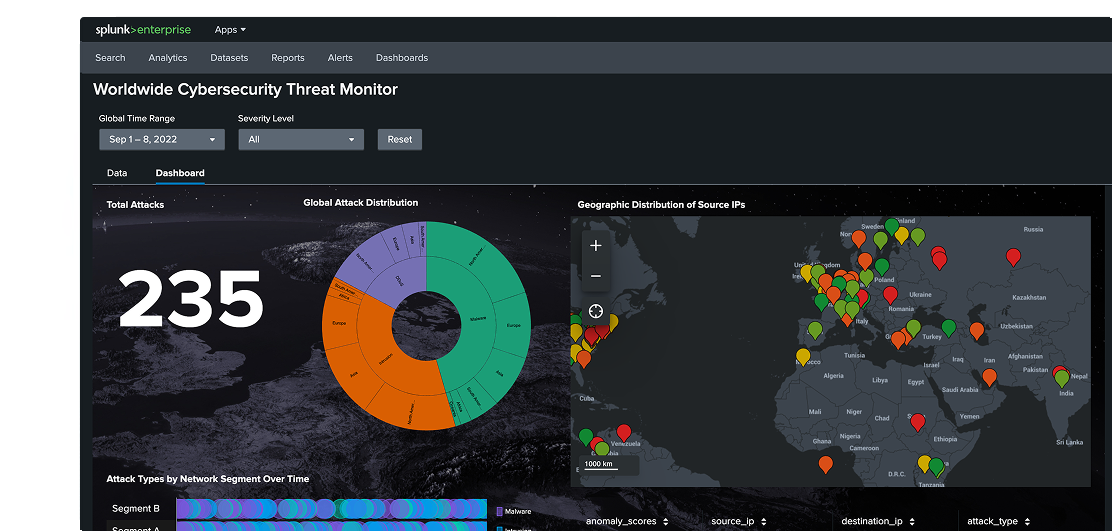Click the purple Malware legend swatch

click(500, 511)
